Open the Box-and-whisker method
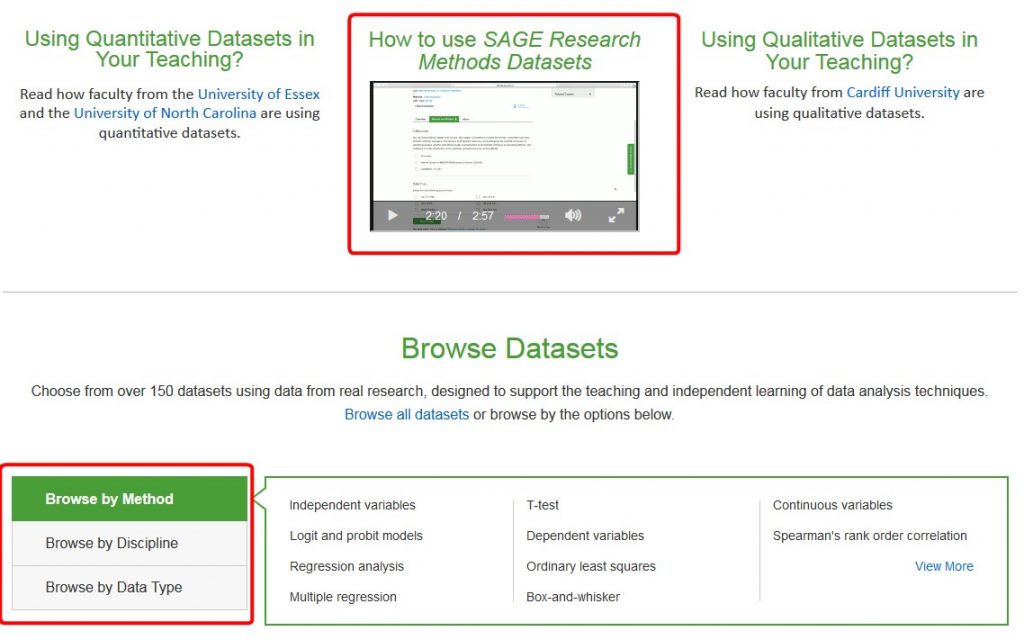Screen dimensions: 1024x640 point(573,597)
